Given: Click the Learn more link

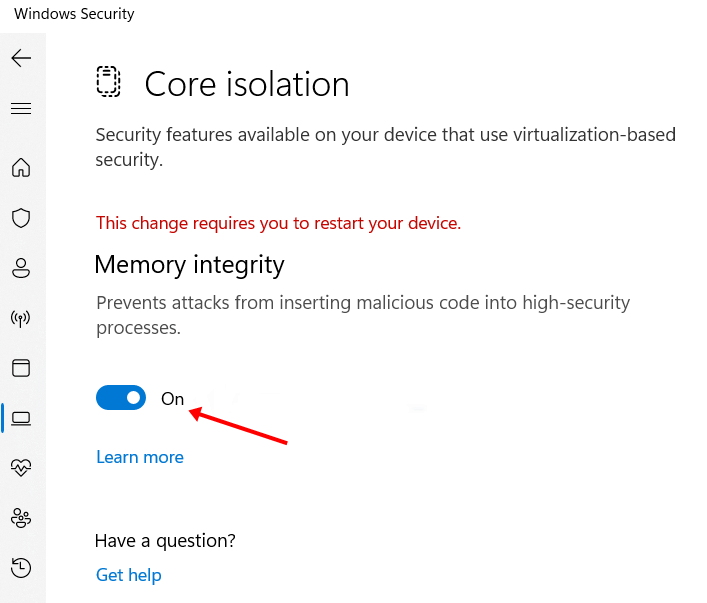Looking at the screenshot, I should 140,457.
